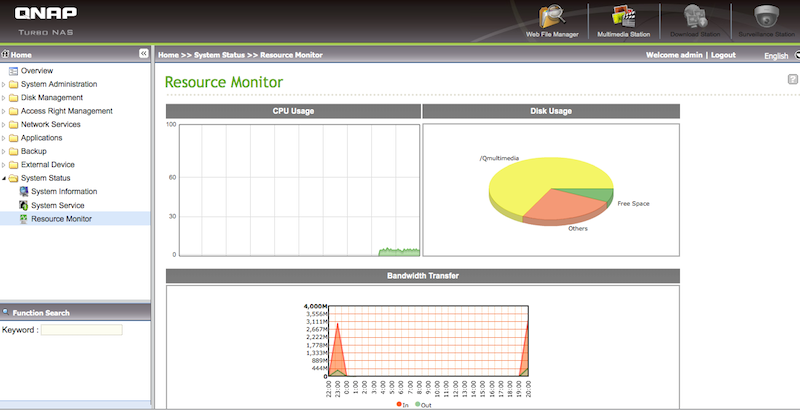800x410 pixels.
Task: Open Network Services in the sidebar
Action: pyautogui.click(x=51, y=124)
